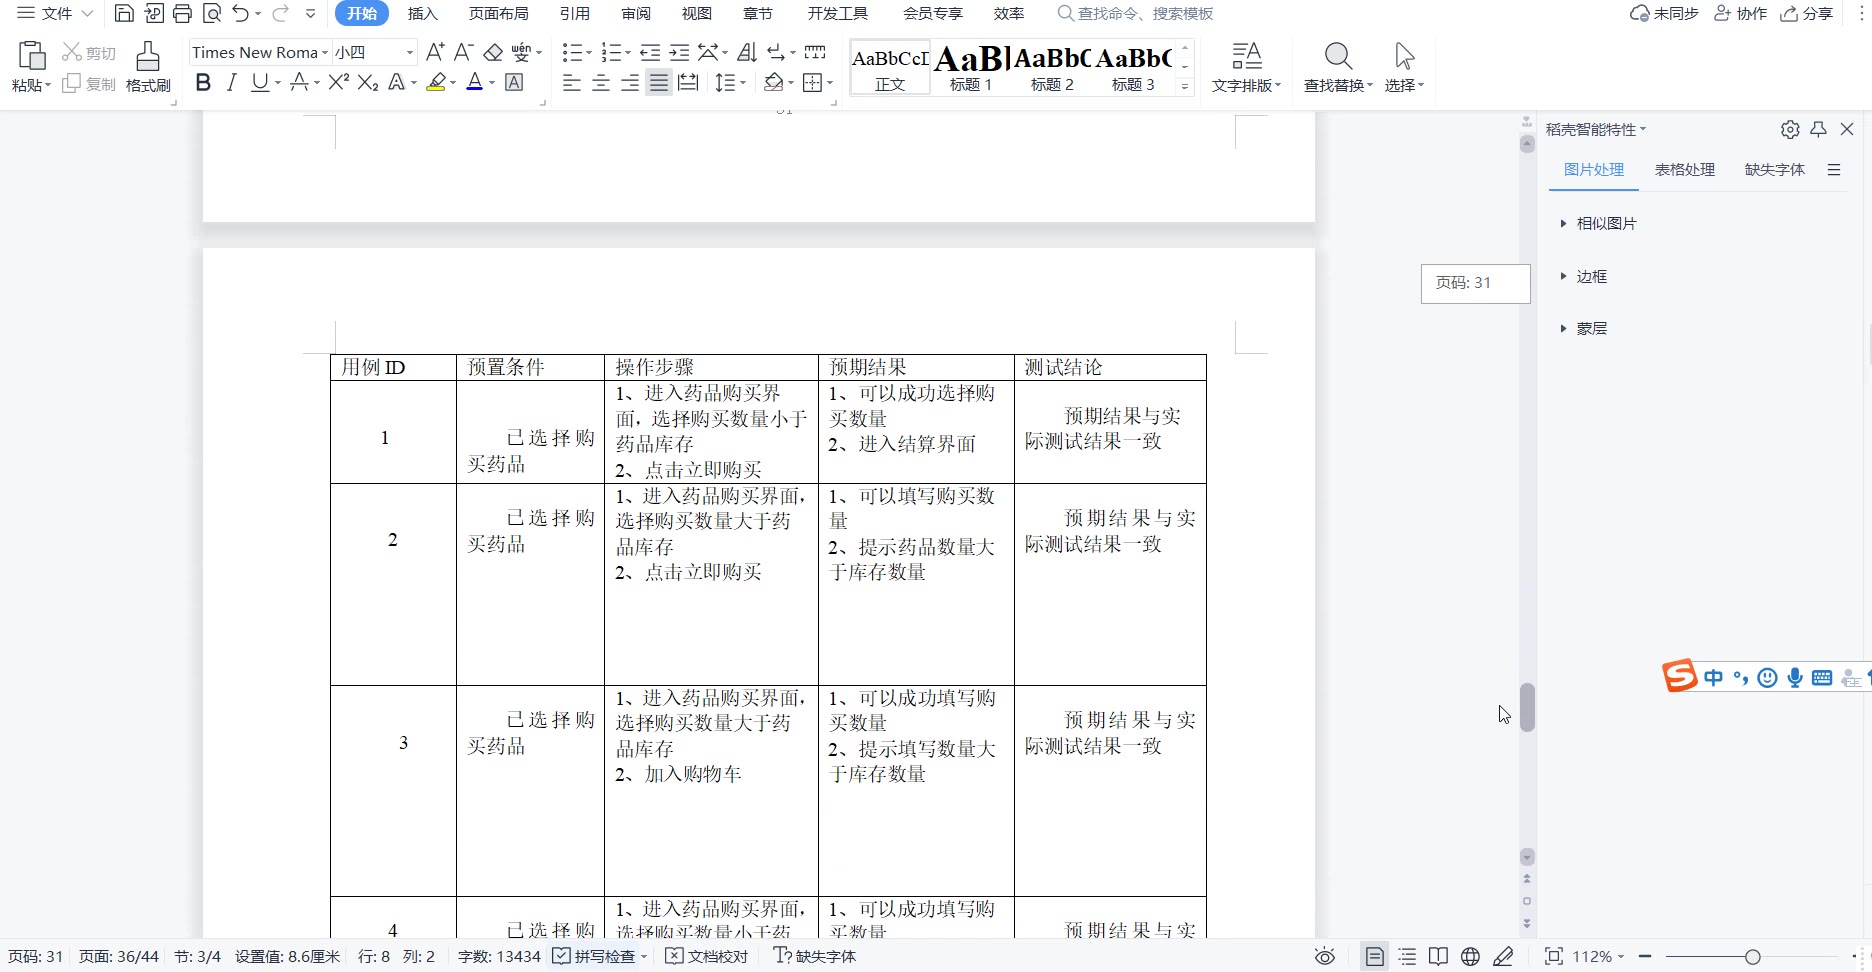The image size is (1872, 972).
Task: Pin the 稻壳智能特性 side panel
Action: coord(1819,129)
